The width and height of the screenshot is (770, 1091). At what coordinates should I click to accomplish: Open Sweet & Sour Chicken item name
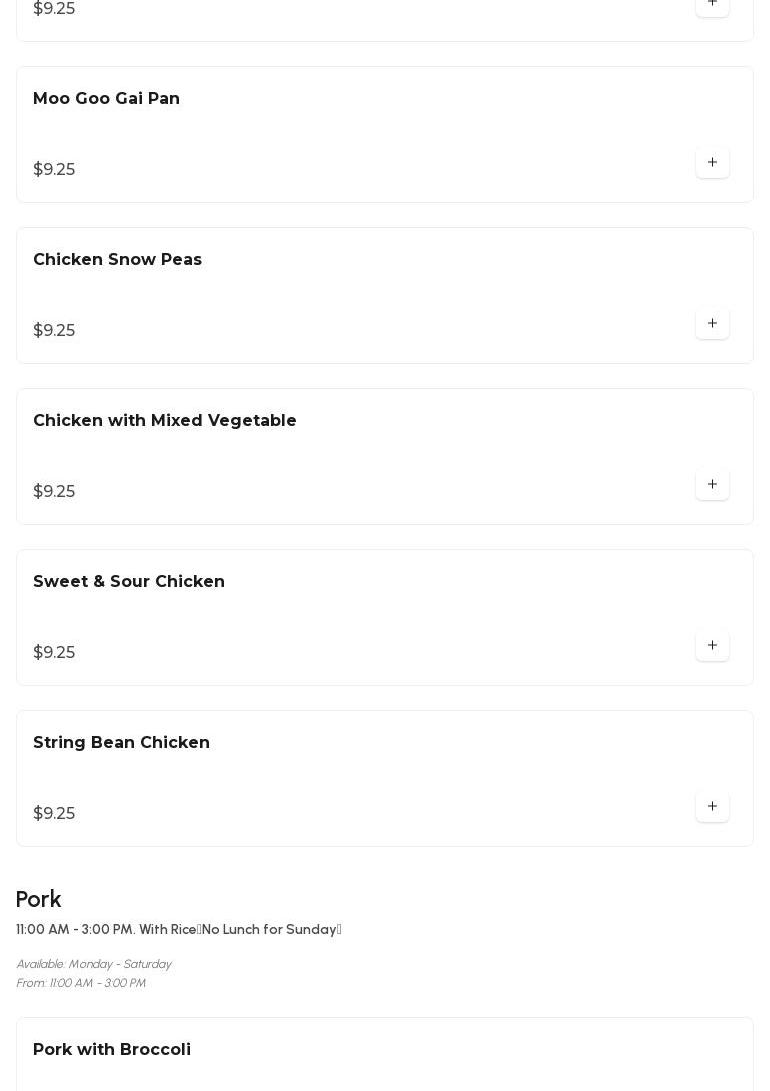point(129,582)
